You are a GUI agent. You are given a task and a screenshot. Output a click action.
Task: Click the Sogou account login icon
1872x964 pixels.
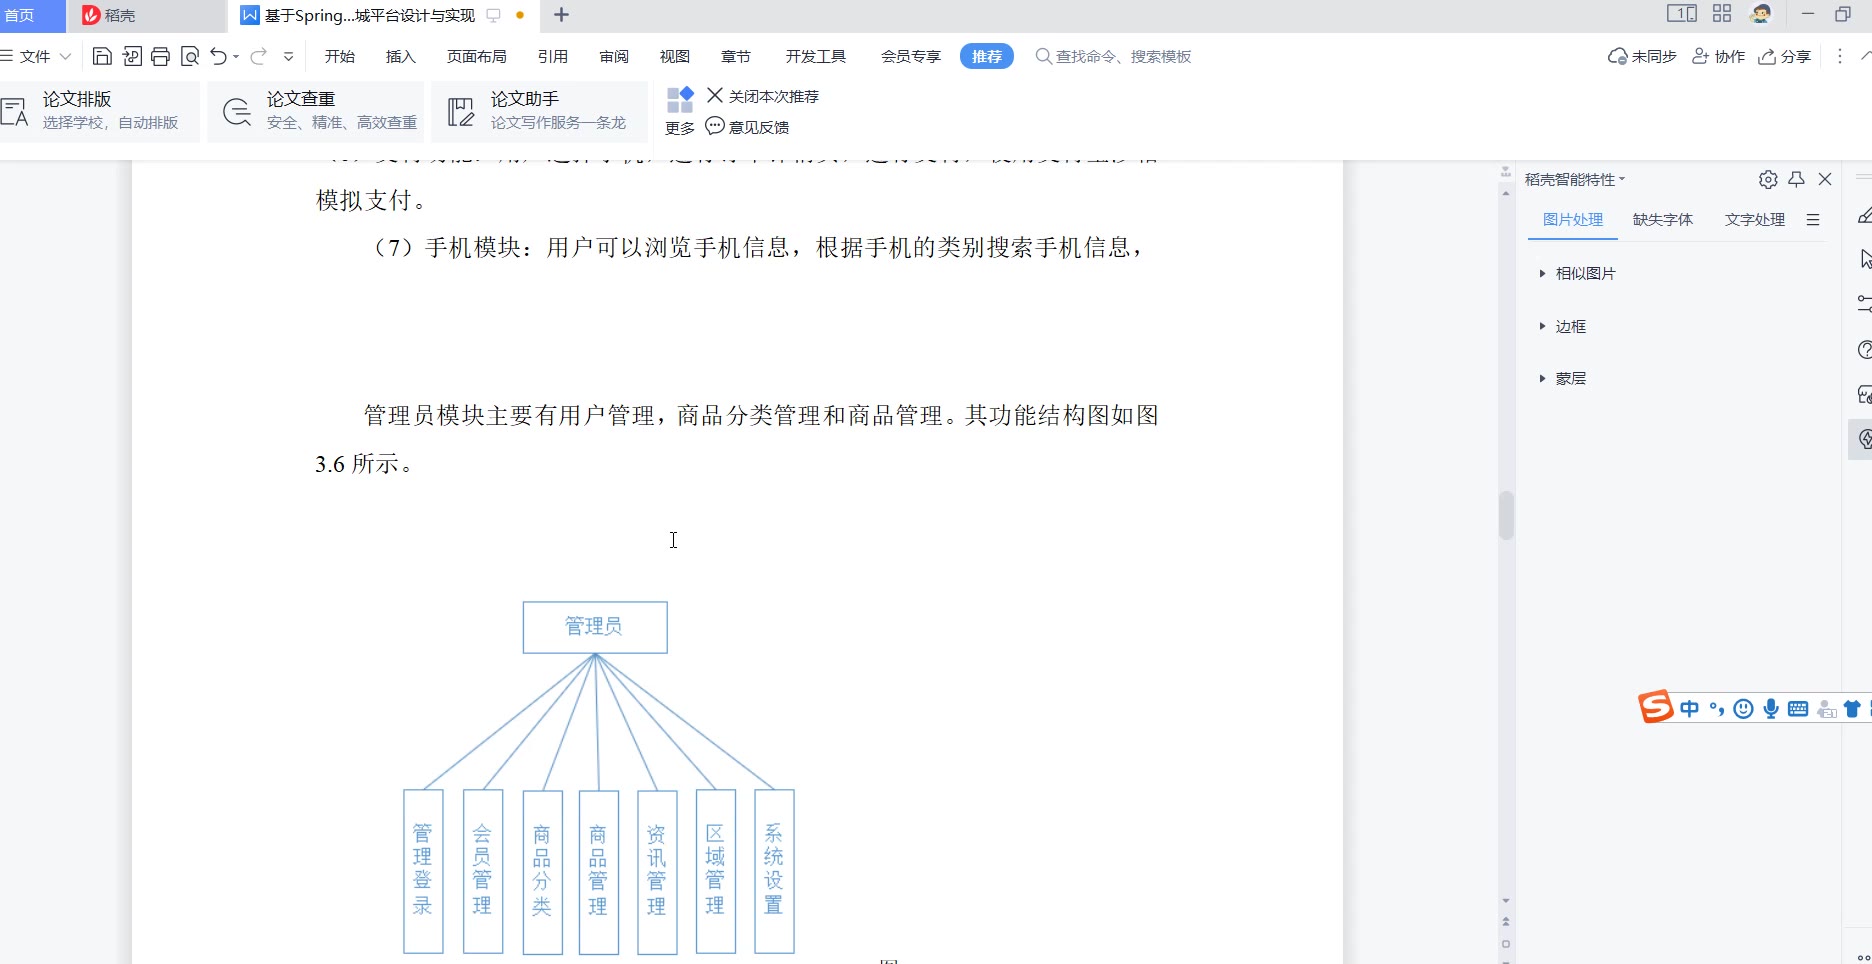pyautogui.click(x=1826, y=709)
